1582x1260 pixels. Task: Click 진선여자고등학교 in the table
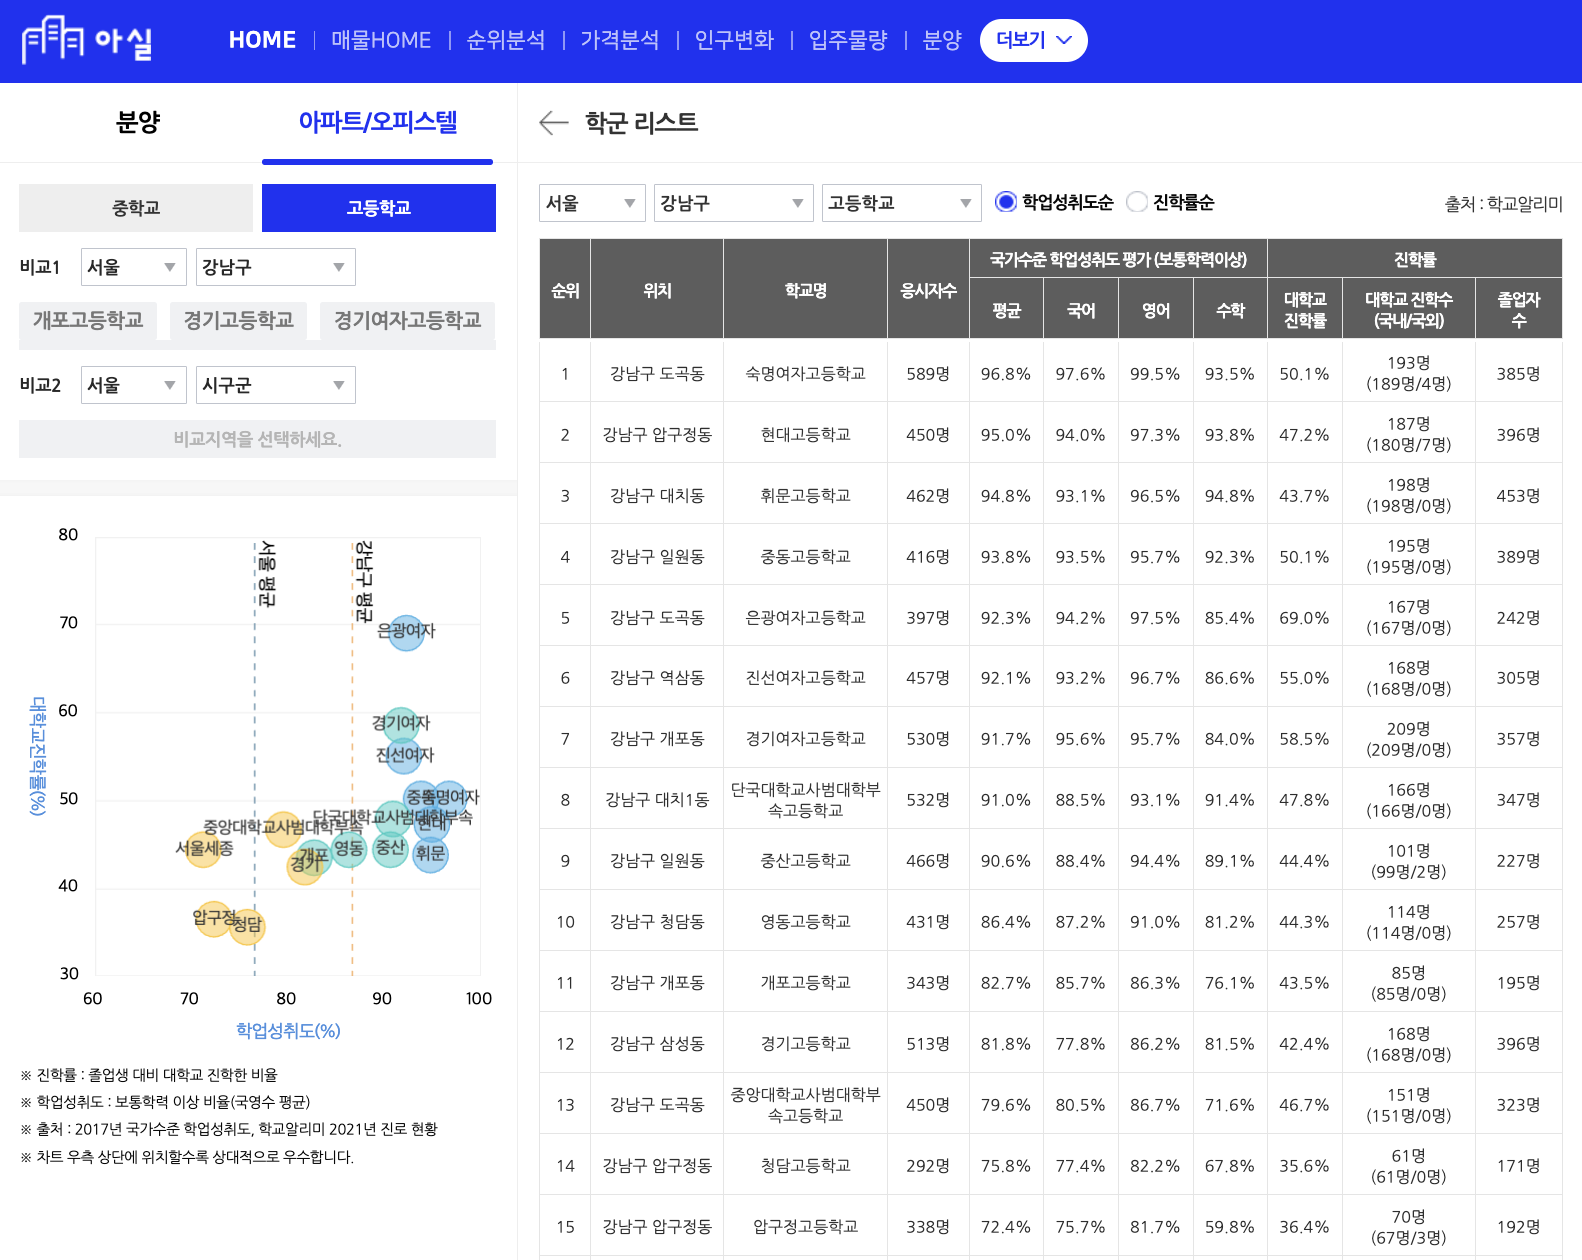point(805,678)
